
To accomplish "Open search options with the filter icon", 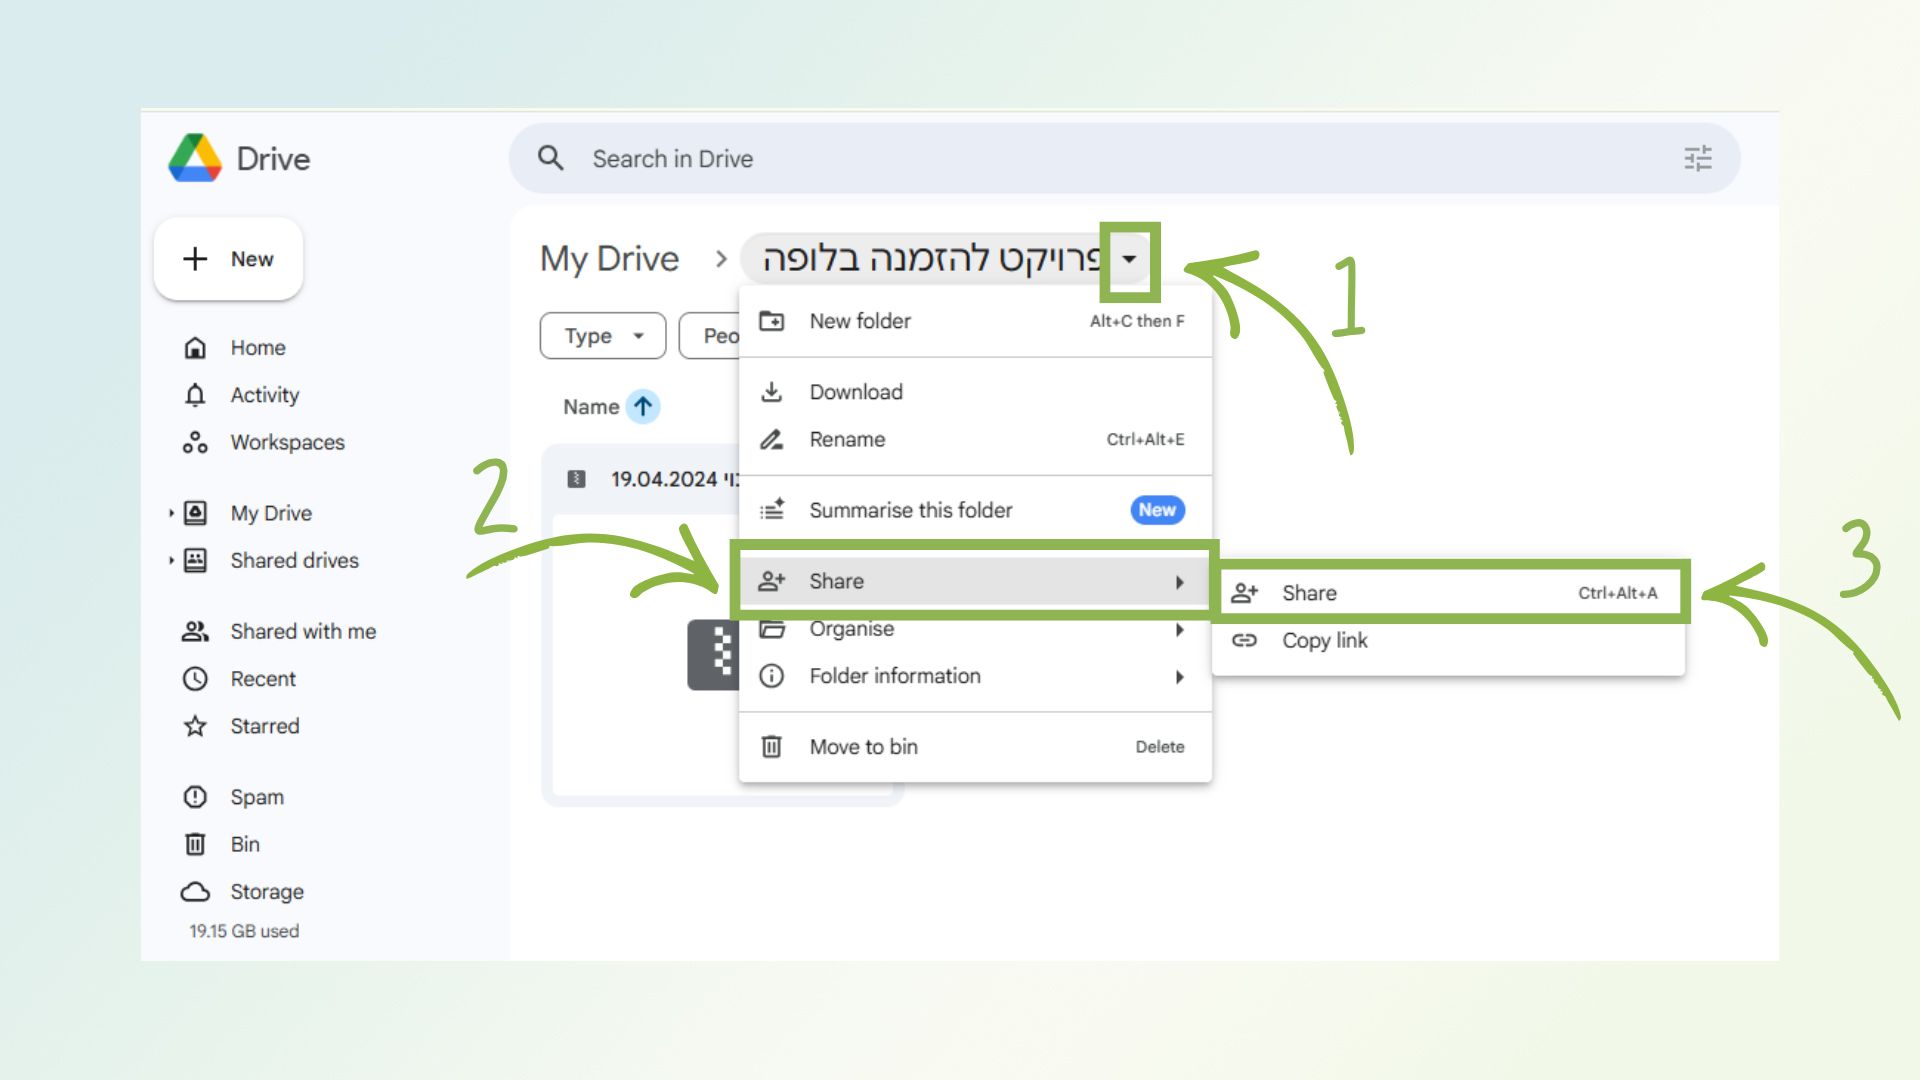I will coord(1697,158).
